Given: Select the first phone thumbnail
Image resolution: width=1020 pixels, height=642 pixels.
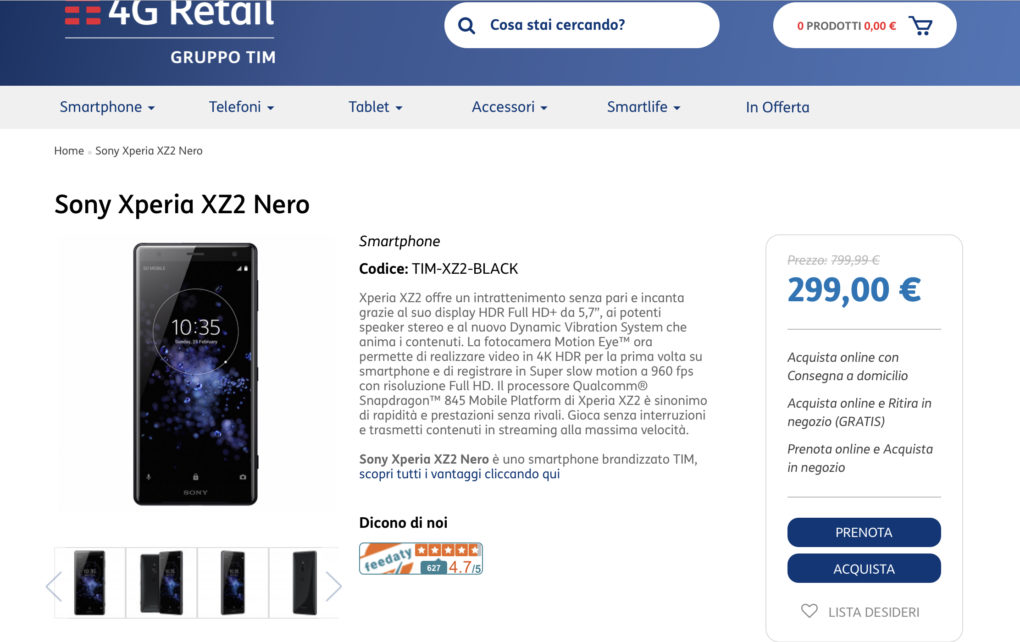Looking at the screenshot, I should pos(90,583).
